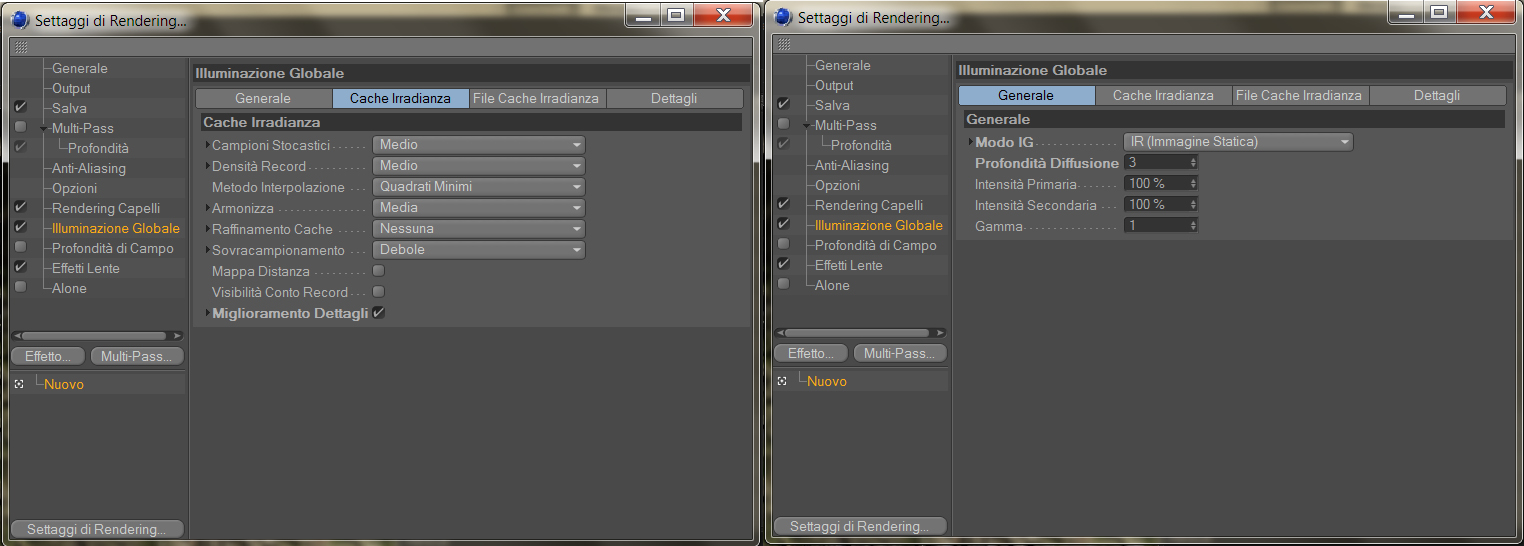
Task: Open Campioni Stocastici dropdown
Action: click(x=479, y=145)
